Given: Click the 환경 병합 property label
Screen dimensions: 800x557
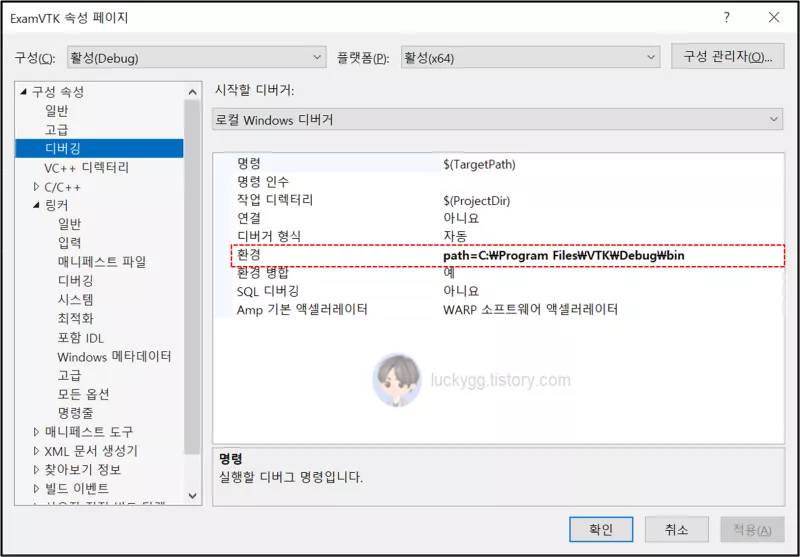Looking at the screenshot, I should 262,273.
